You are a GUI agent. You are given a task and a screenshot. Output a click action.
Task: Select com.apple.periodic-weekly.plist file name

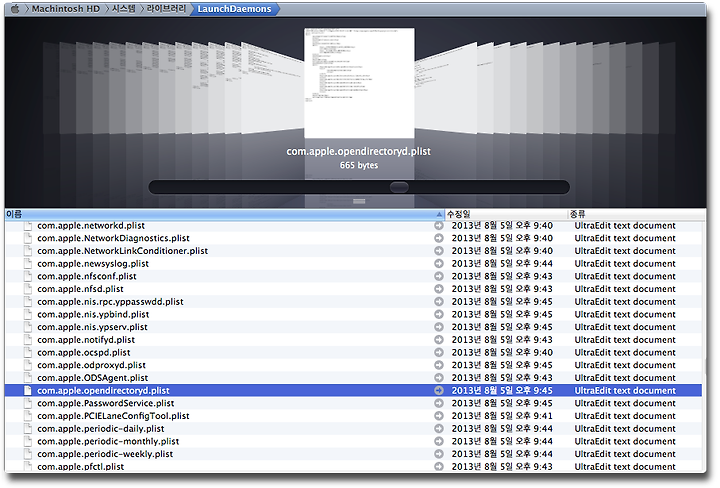(105, 454)
